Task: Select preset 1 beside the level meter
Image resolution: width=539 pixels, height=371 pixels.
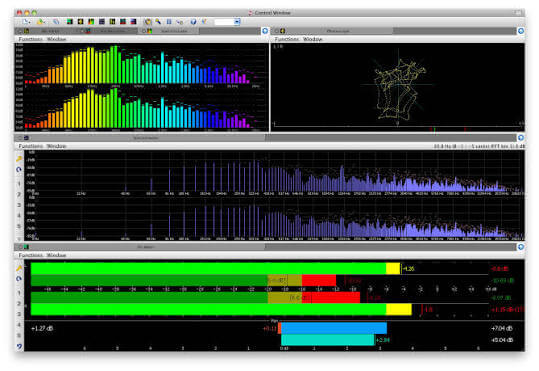Action: [19, 293]
